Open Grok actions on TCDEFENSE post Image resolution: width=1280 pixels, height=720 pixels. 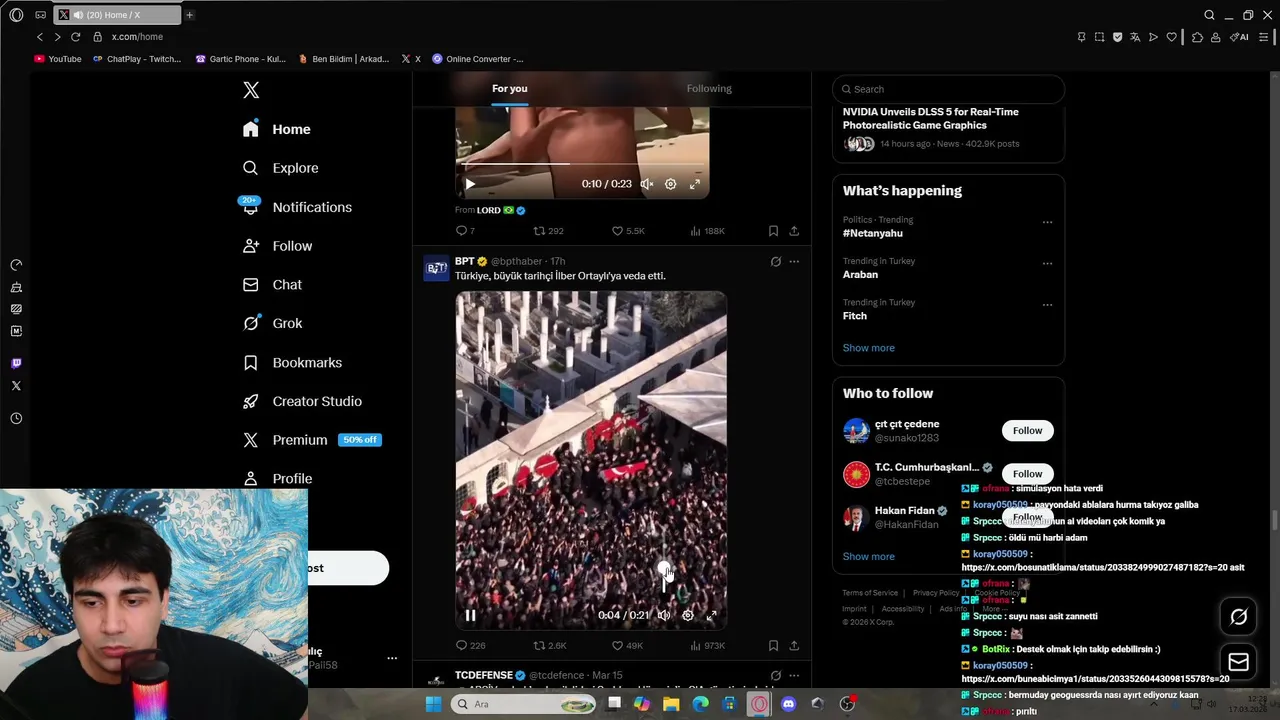(x=775, y=676)
